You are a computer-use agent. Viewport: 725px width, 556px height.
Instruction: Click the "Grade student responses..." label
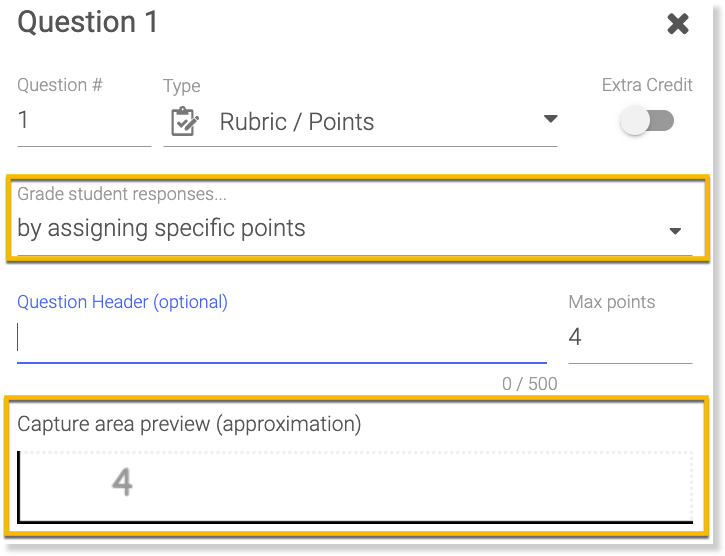click(x=122, y=194)
